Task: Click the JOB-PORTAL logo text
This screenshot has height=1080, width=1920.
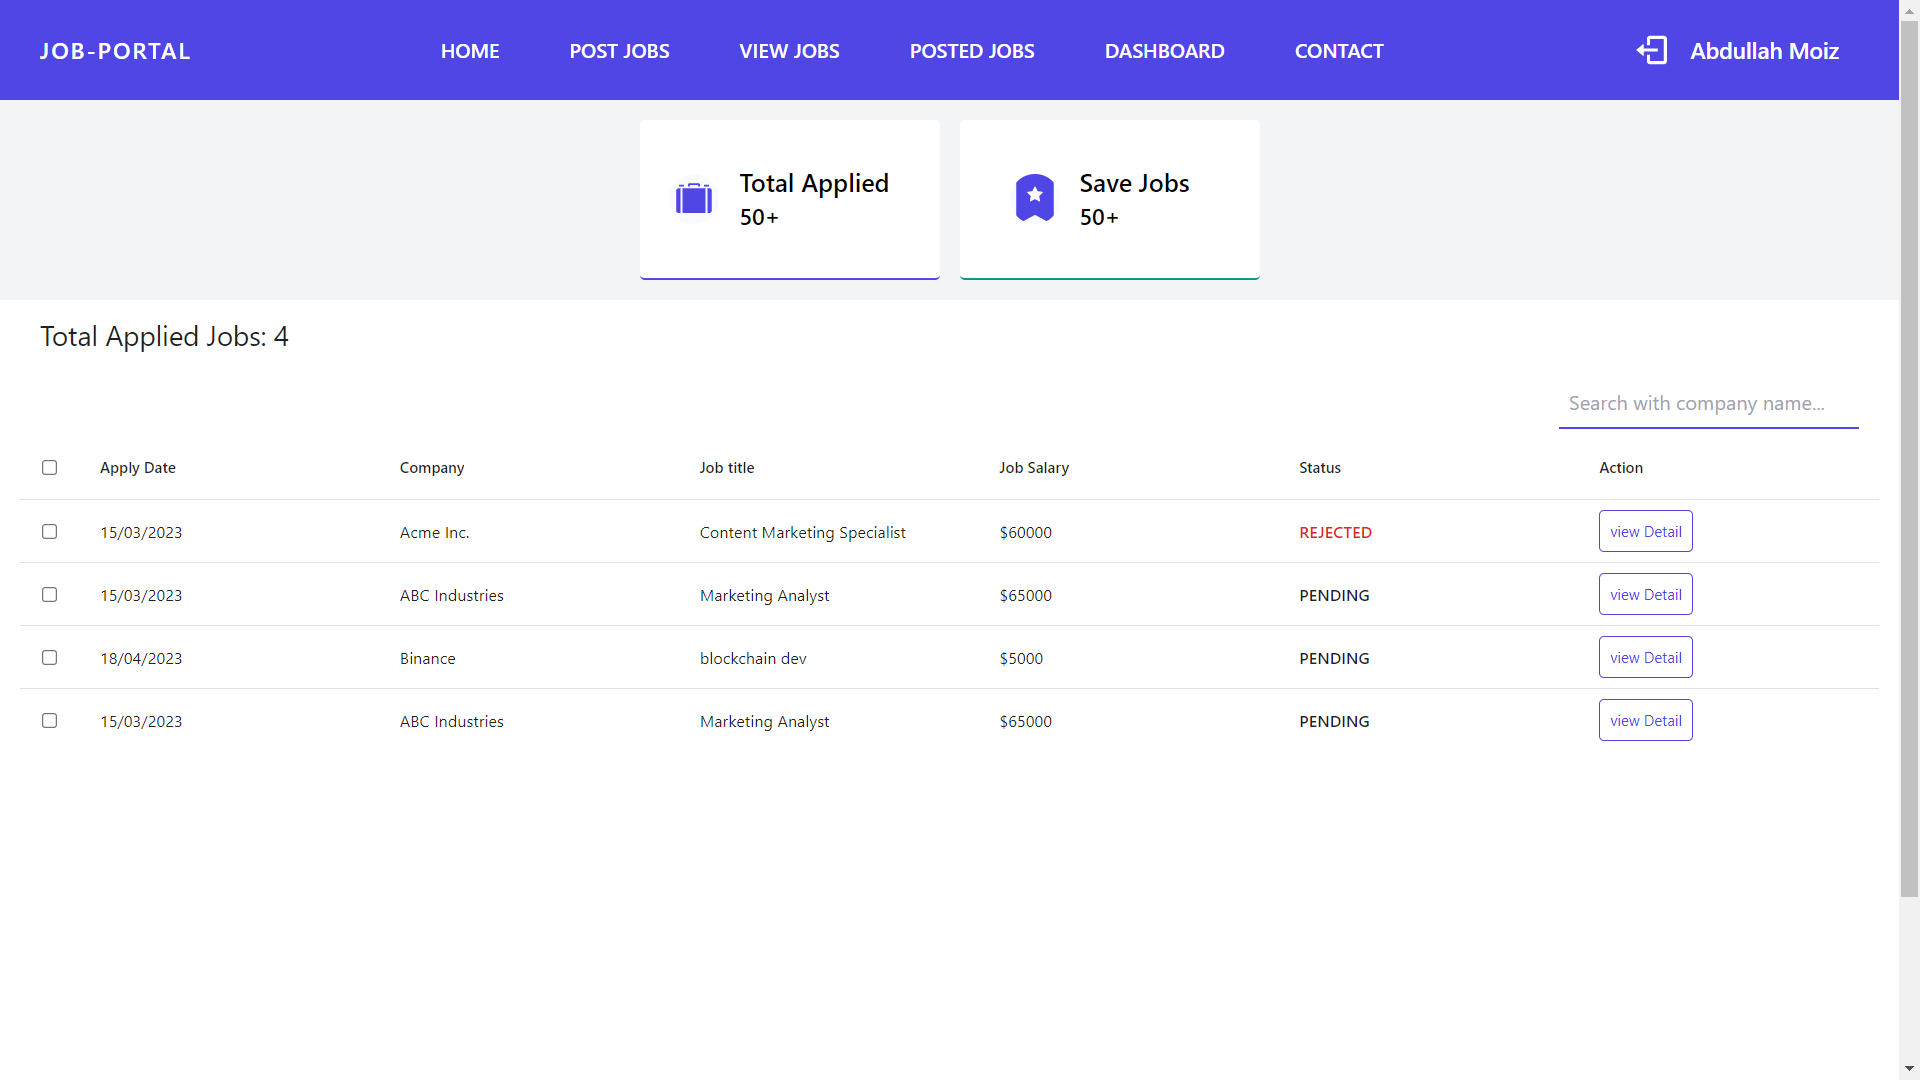Action: (x=115, y=51)
